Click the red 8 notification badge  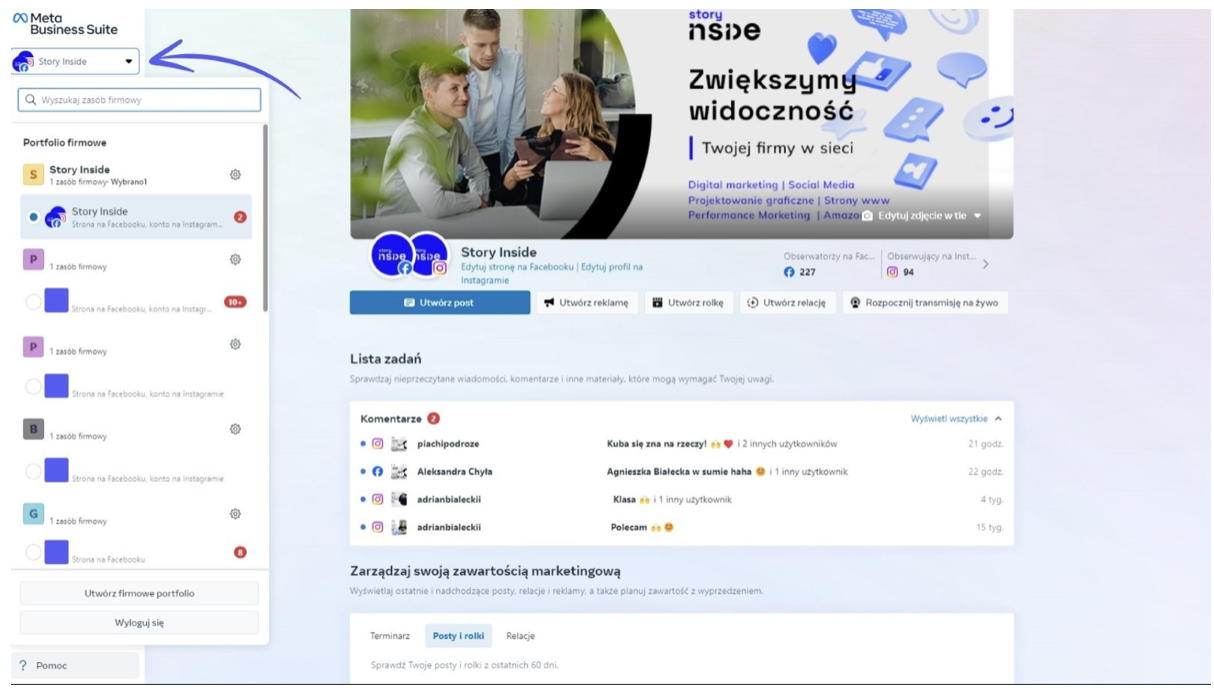[x=240, y=552]
